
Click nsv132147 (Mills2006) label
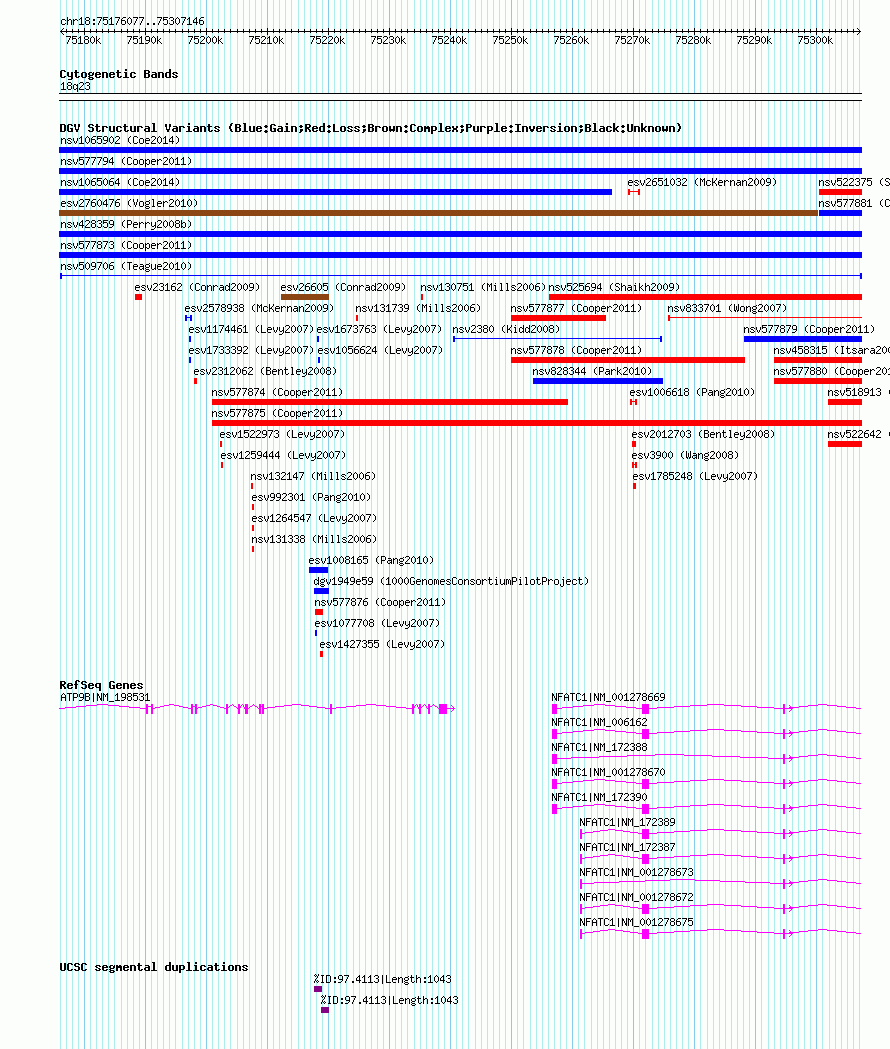pyautogui.click(x=313, y=476)
